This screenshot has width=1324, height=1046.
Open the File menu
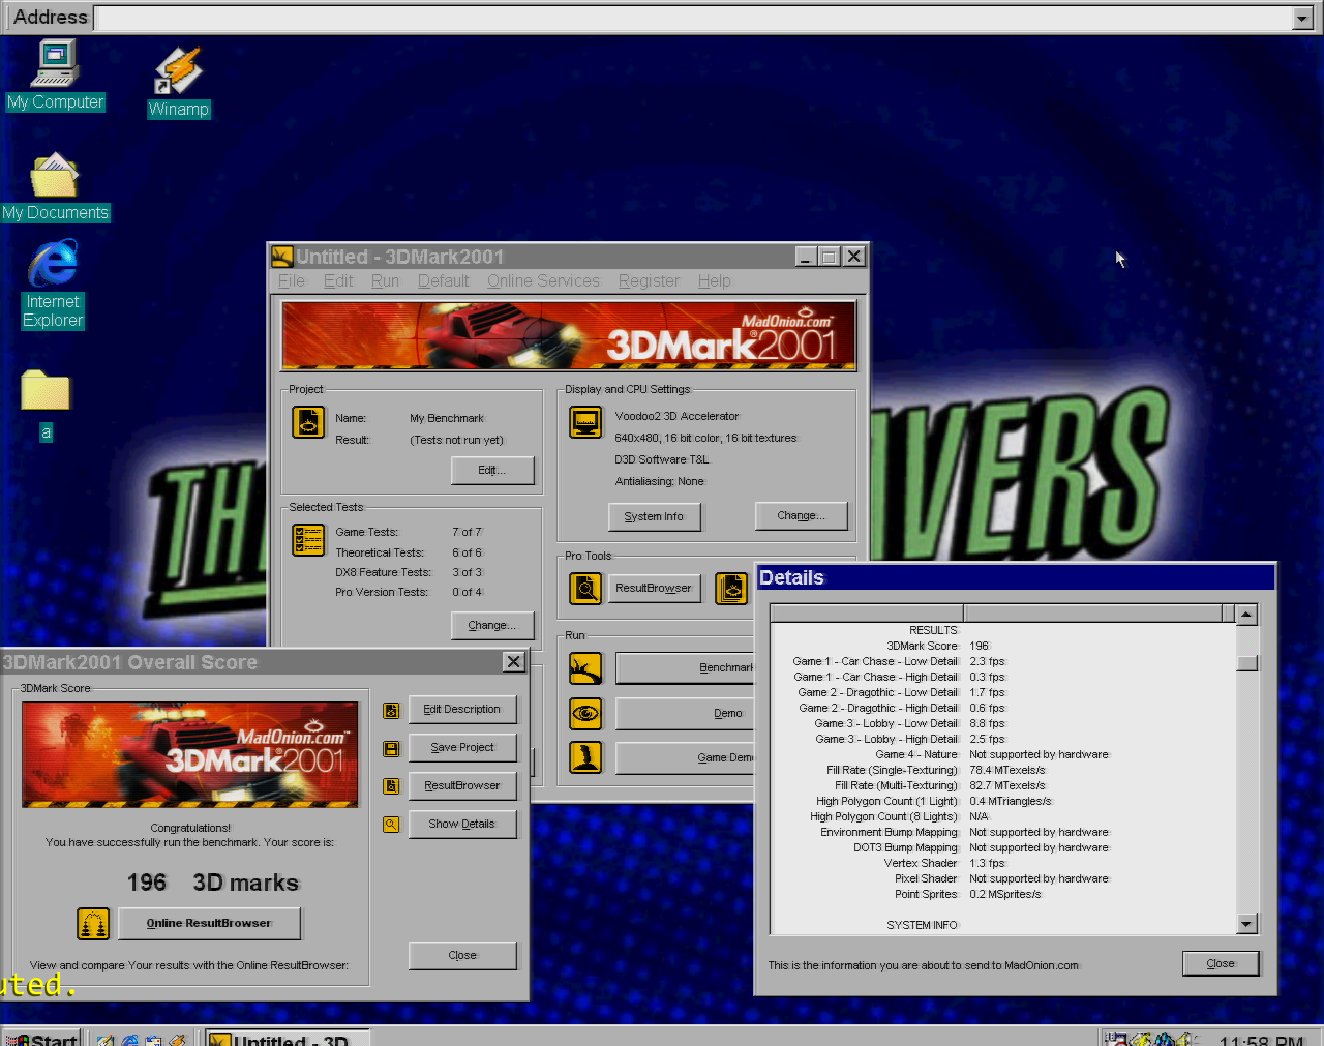coord(291,281)
